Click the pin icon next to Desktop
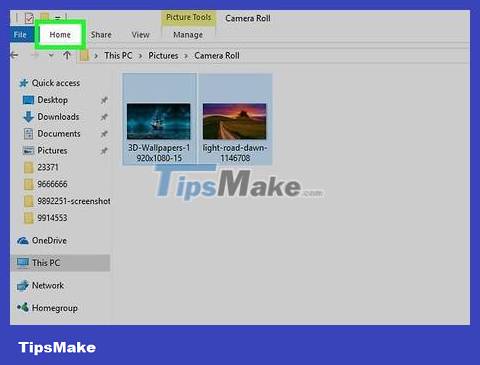480x365 pixels. pos(104,100)
